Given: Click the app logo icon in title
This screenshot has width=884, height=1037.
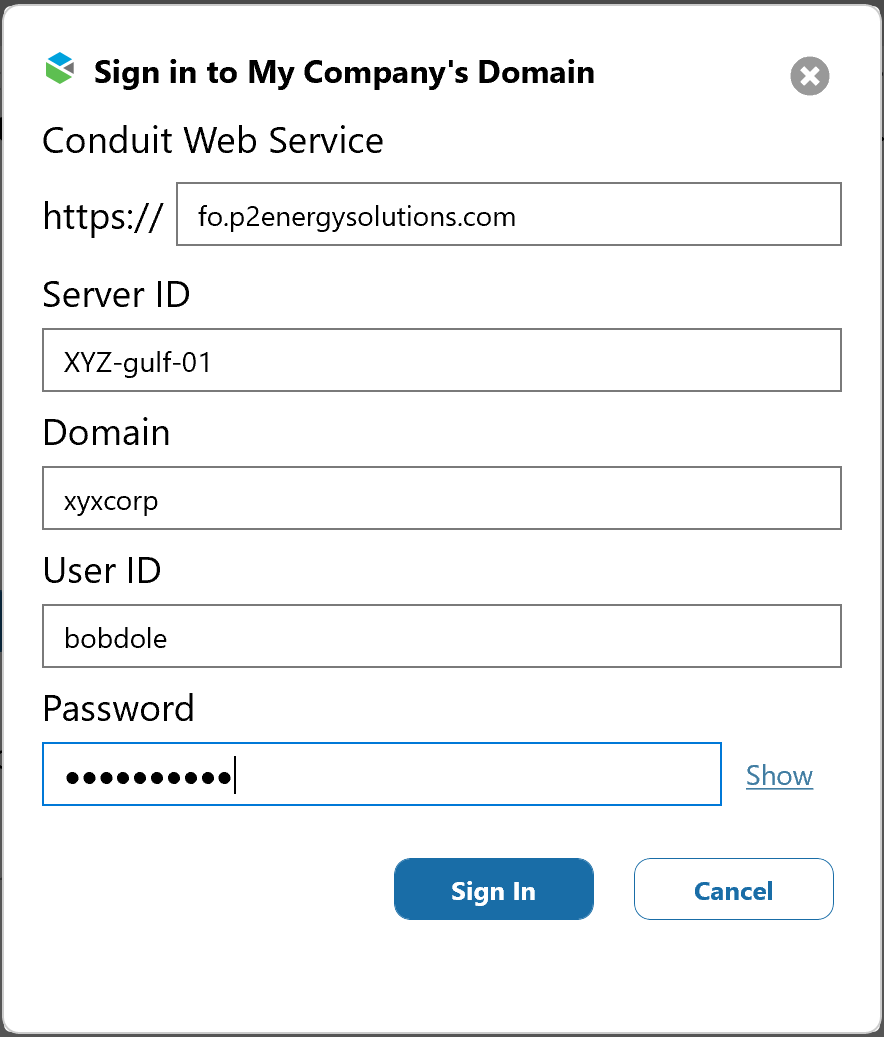Looking at the screenshot, I should [x=61, y=70].
